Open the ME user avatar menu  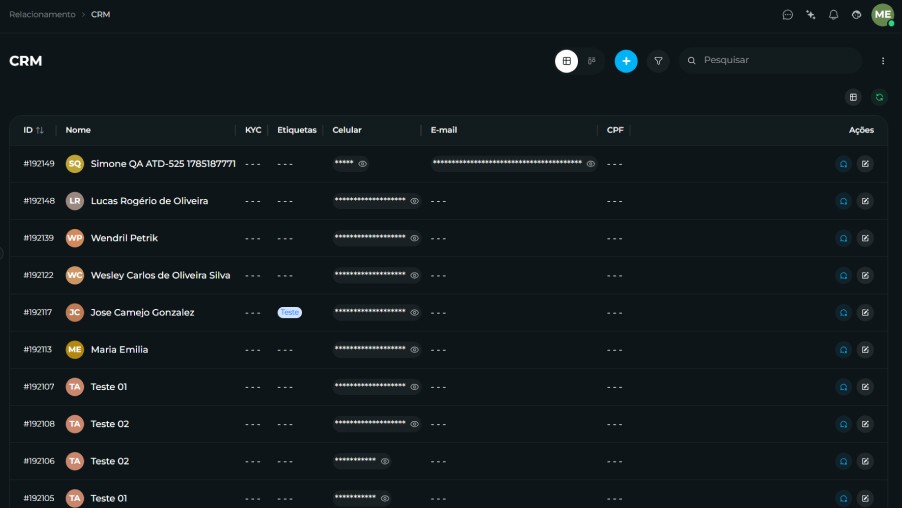pyautogui.click(x=883, y=15)
